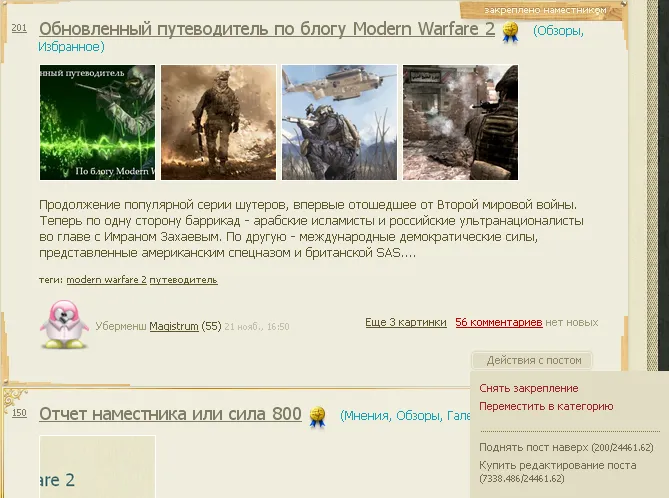Click the 'закреплено наместником' pinned label

tap(545, 10)
